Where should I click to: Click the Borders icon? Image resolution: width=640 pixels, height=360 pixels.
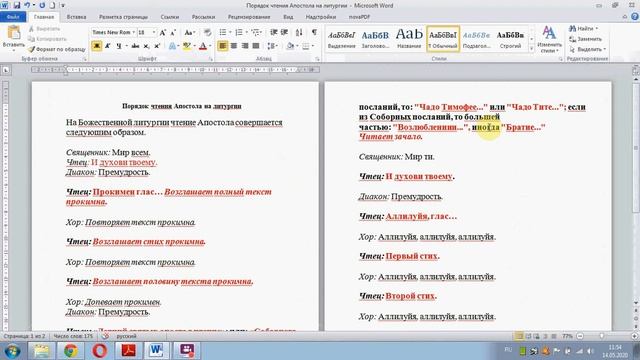[x=306, y=46]
